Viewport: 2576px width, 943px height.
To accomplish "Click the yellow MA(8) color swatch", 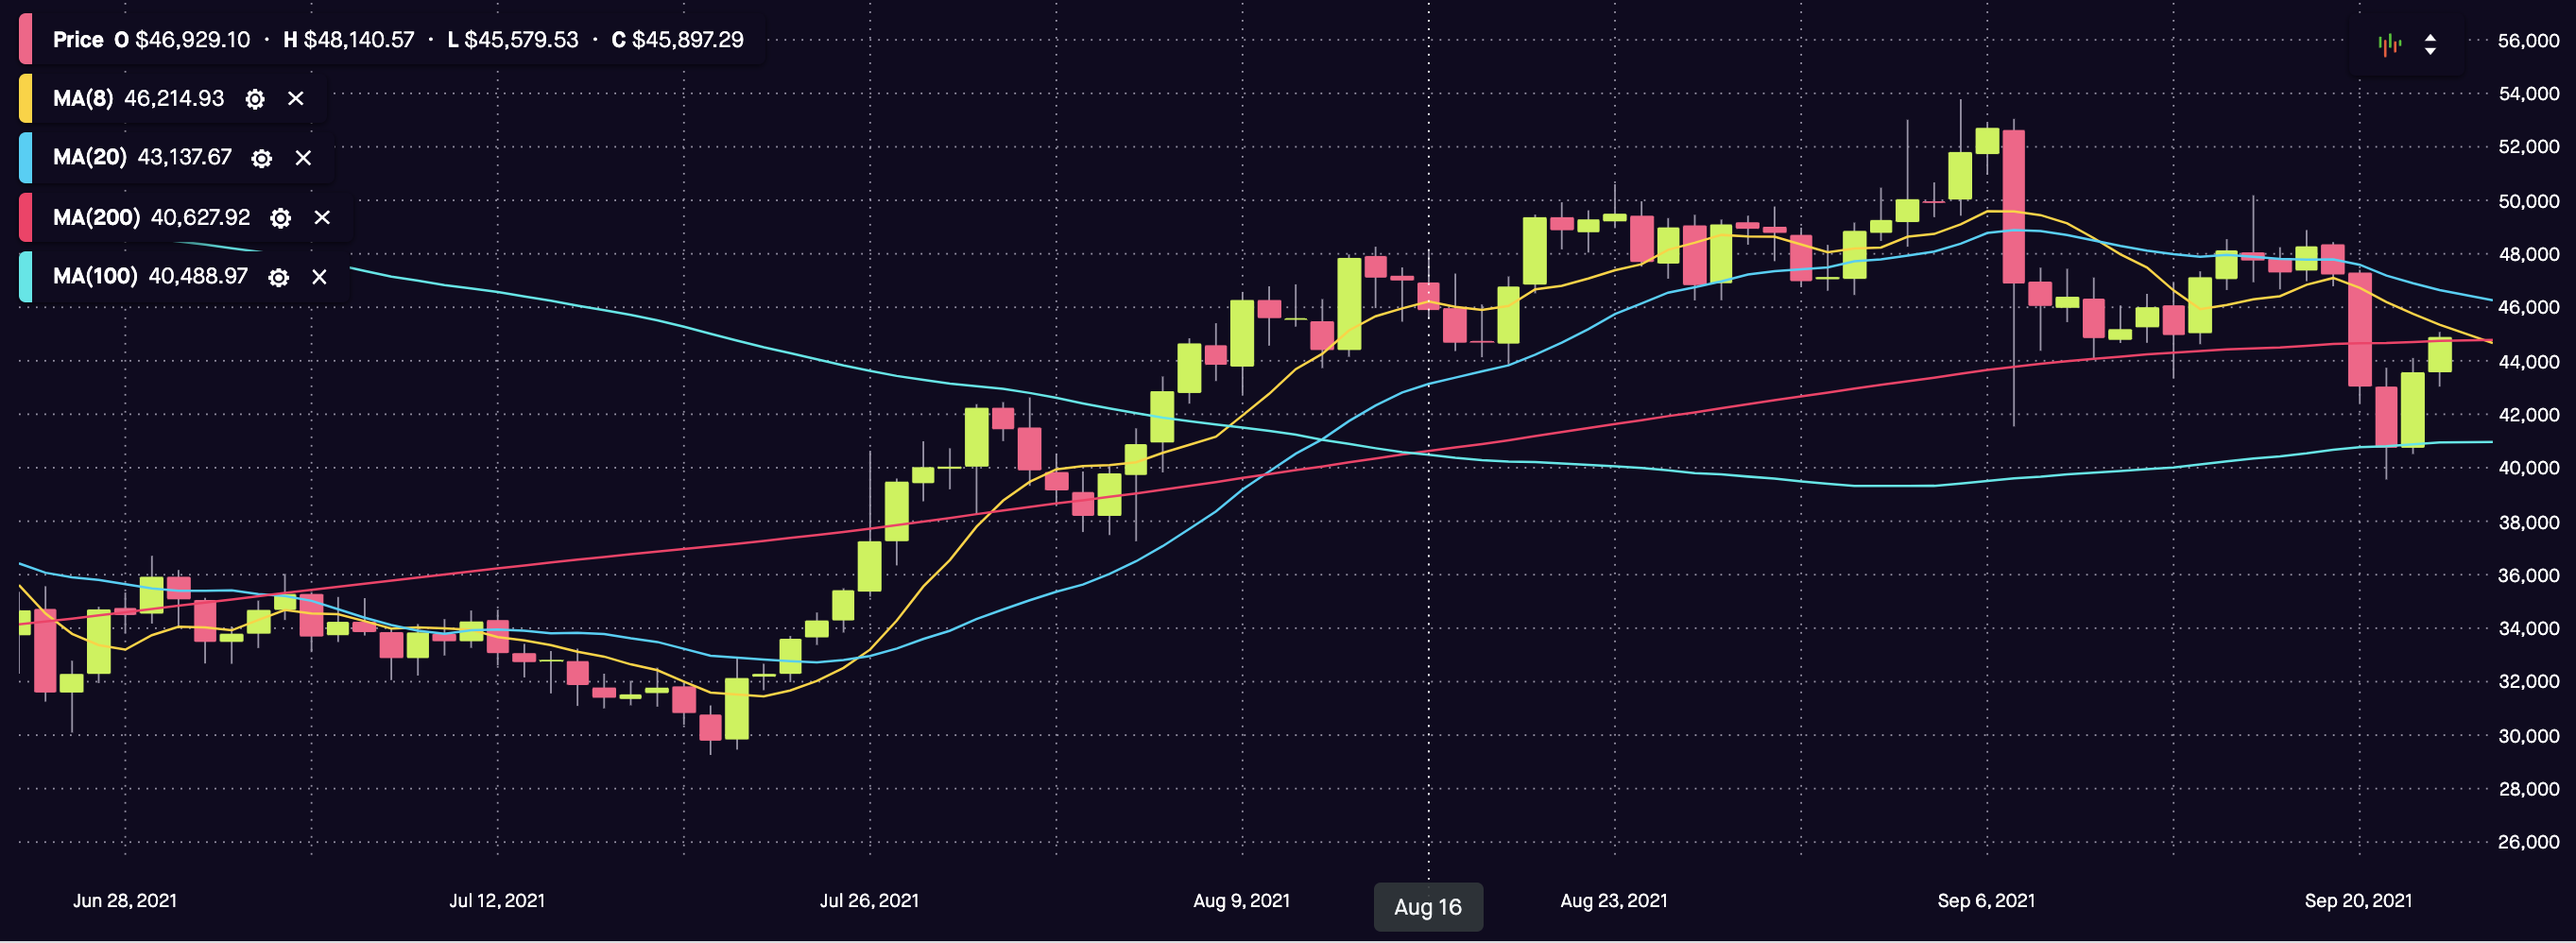I will tap(26, 99).
